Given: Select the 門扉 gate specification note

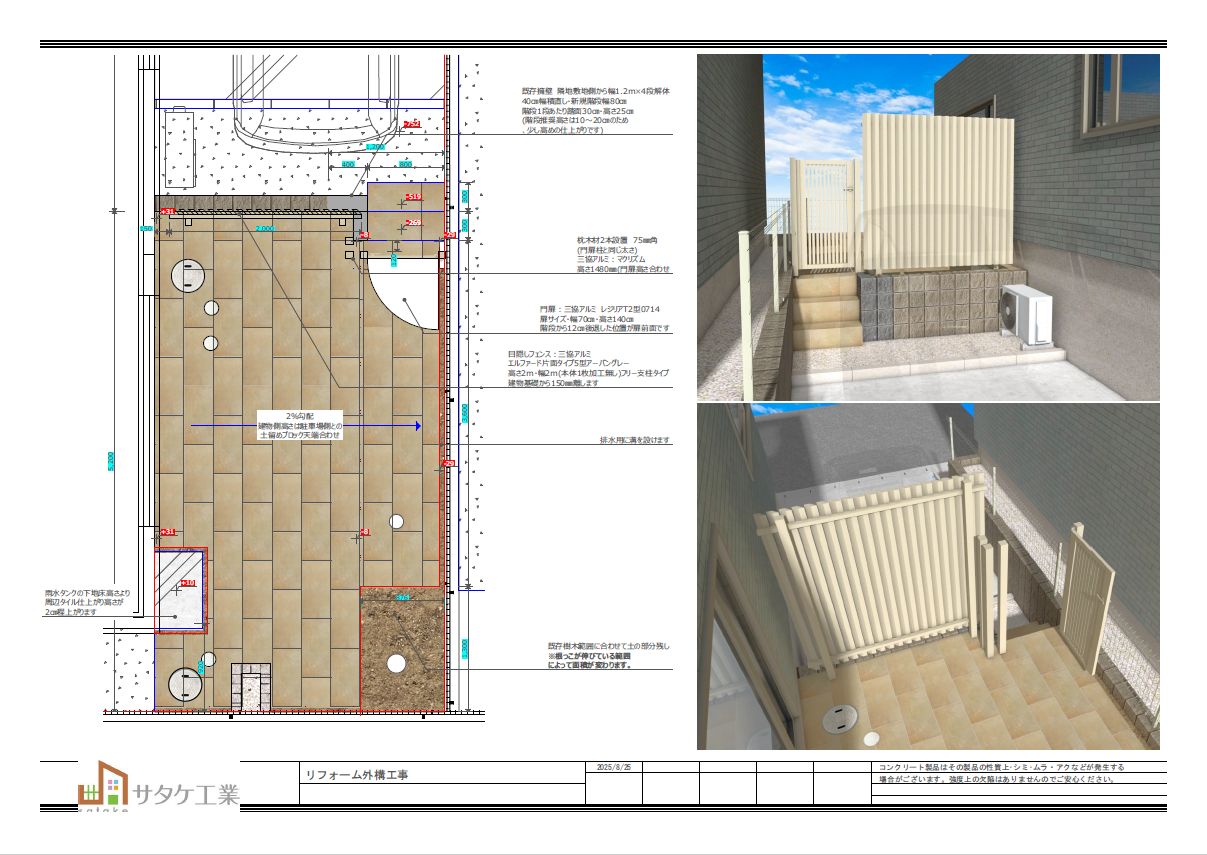Looking at the screenshot, I should (x=603, y=318).
